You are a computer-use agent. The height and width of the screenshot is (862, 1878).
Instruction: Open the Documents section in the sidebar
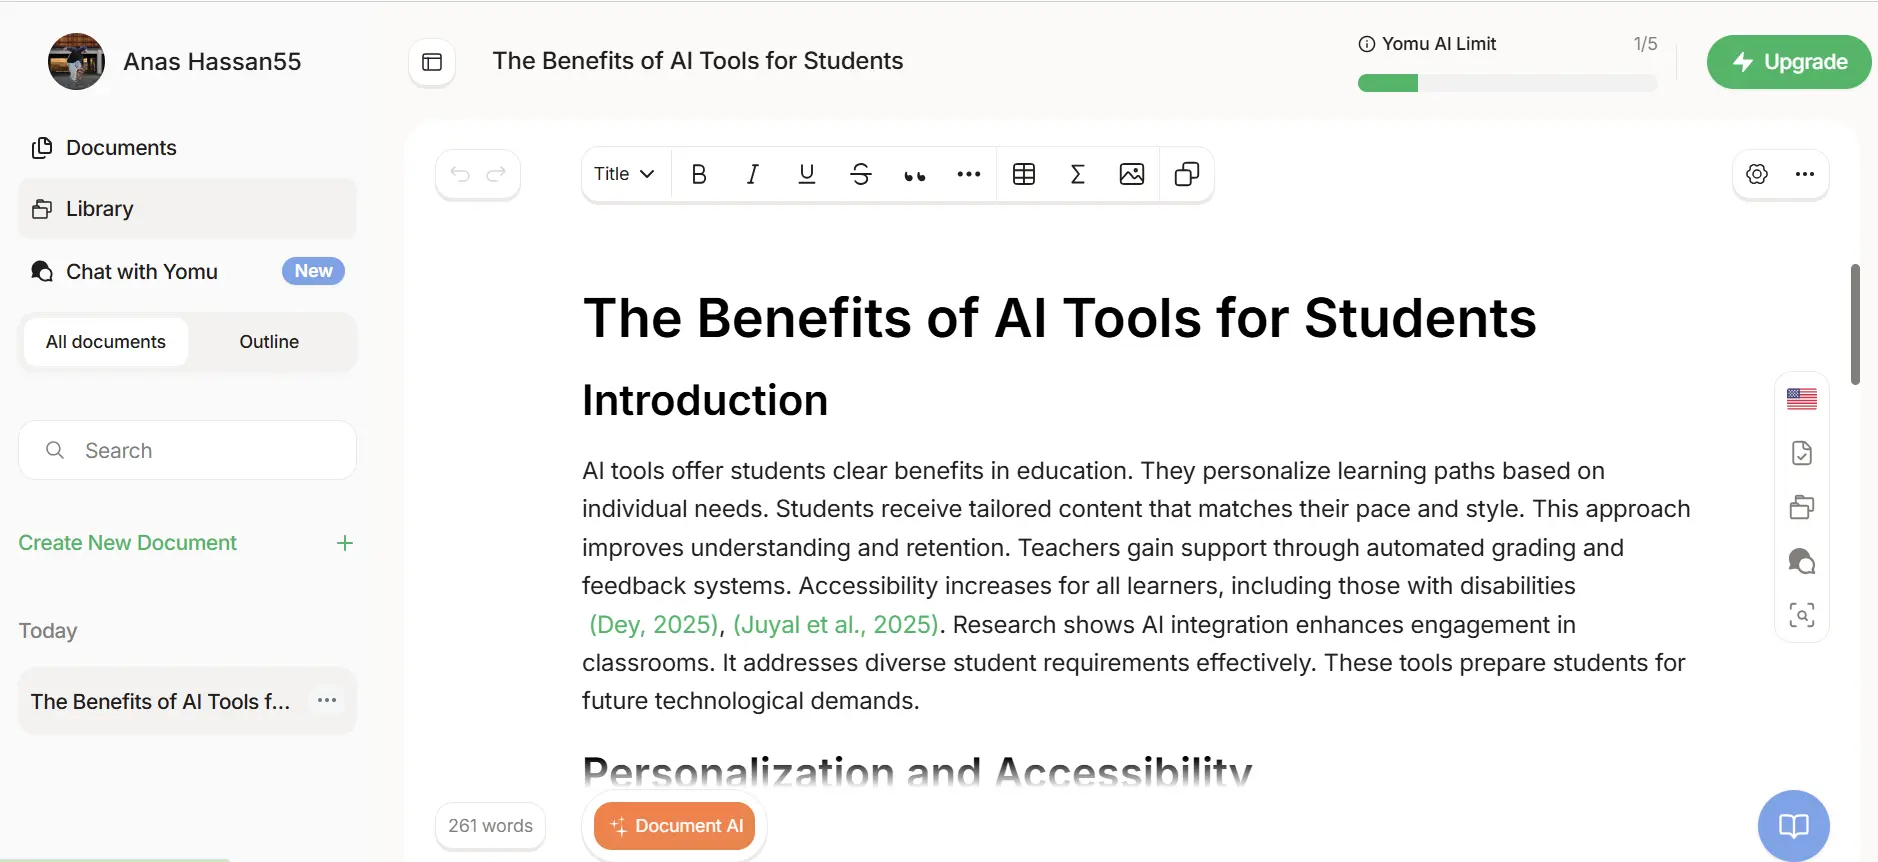(187, 148)
